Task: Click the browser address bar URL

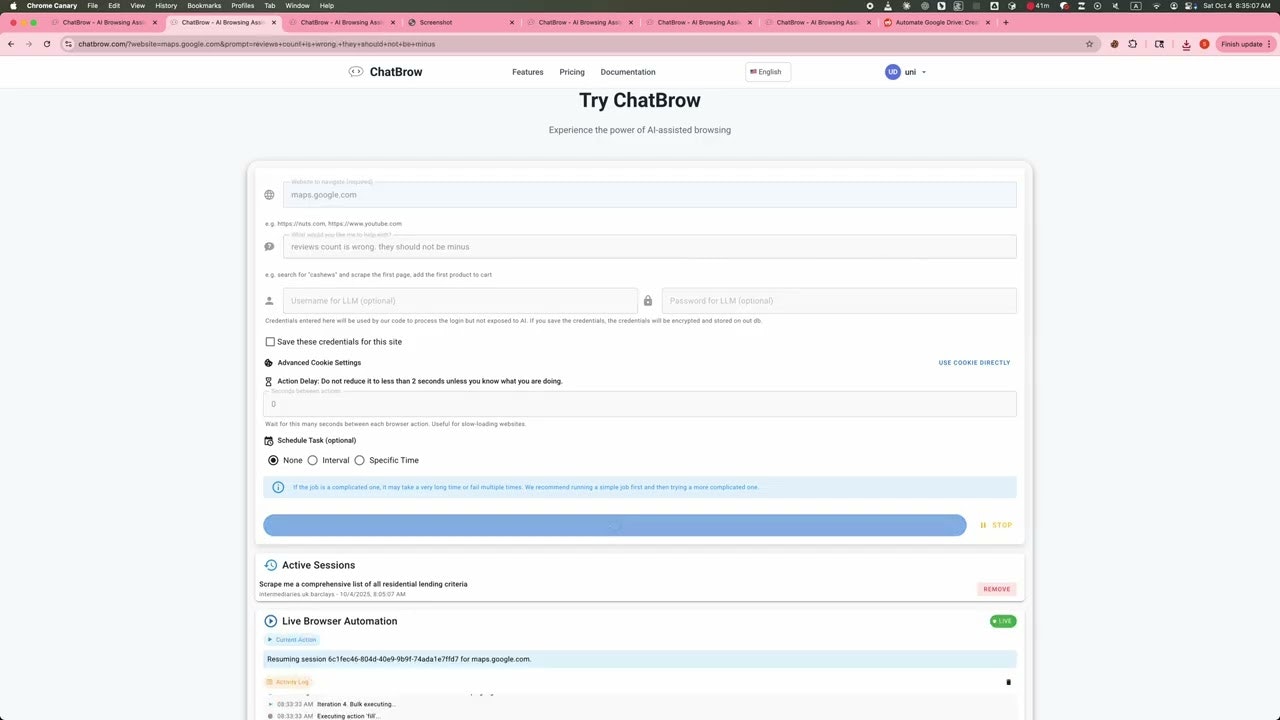Action: coord(257,44)
